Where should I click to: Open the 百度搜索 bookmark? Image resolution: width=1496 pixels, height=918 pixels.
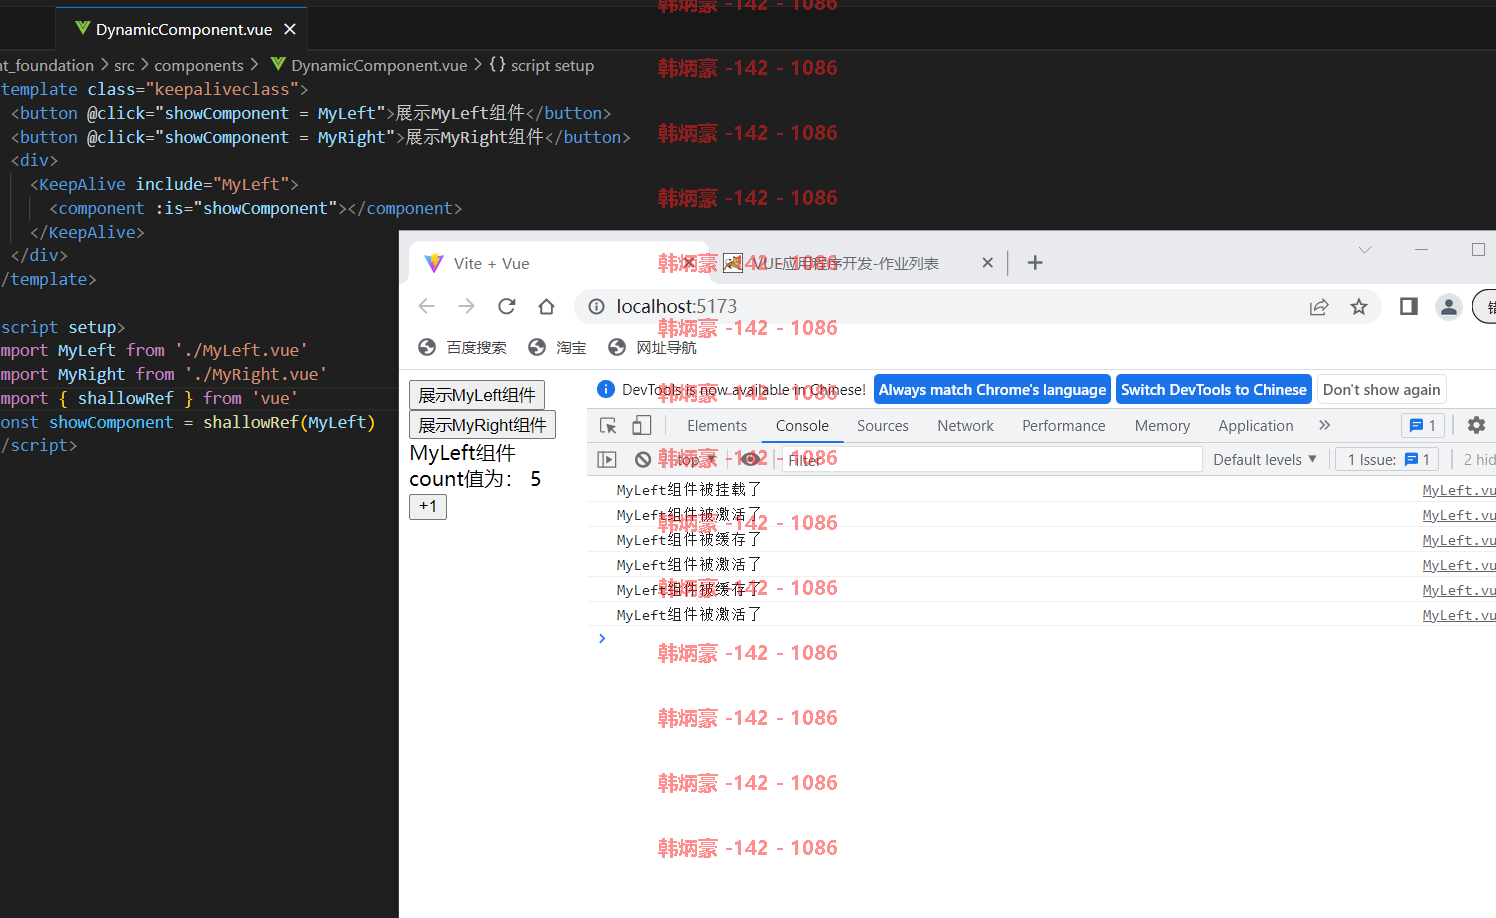[462, 347]
